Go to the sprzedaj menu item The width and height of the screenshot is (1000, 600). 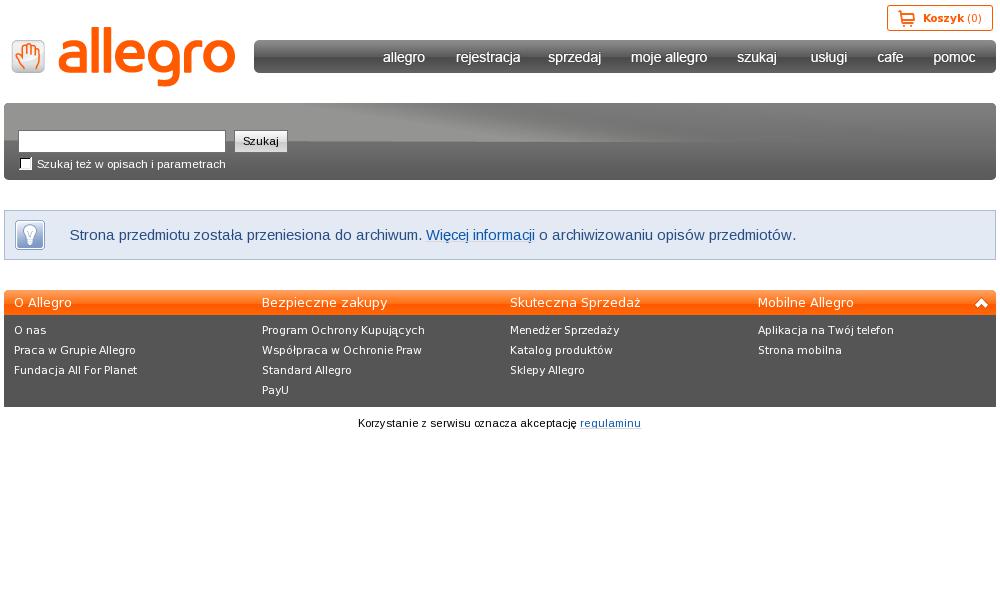[x=574, y=57]
